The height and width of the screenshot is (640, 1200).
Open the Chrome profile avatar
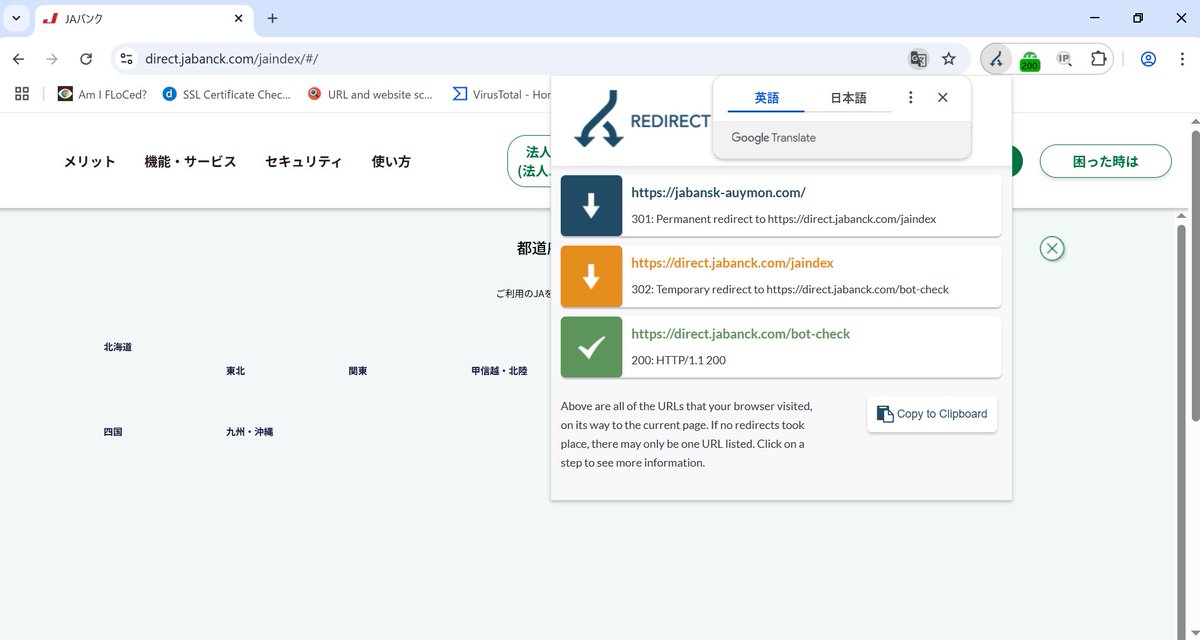1148,59
